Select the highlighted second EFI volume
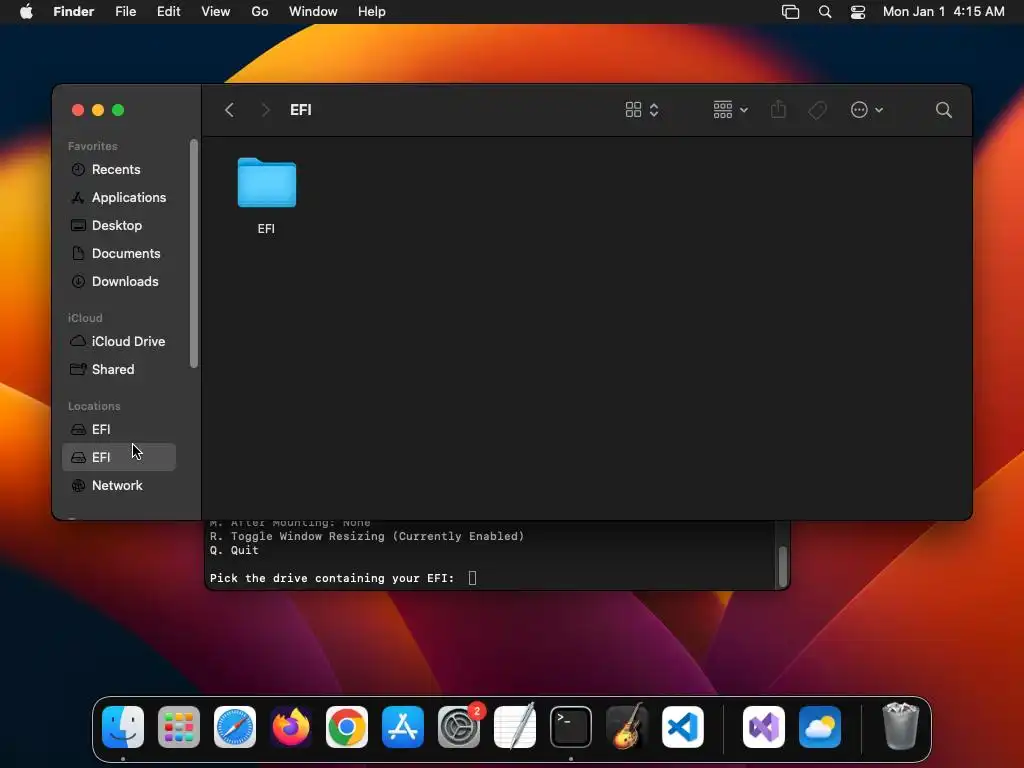The height and width of the screenshot is (768, 1024). [119, 457]
